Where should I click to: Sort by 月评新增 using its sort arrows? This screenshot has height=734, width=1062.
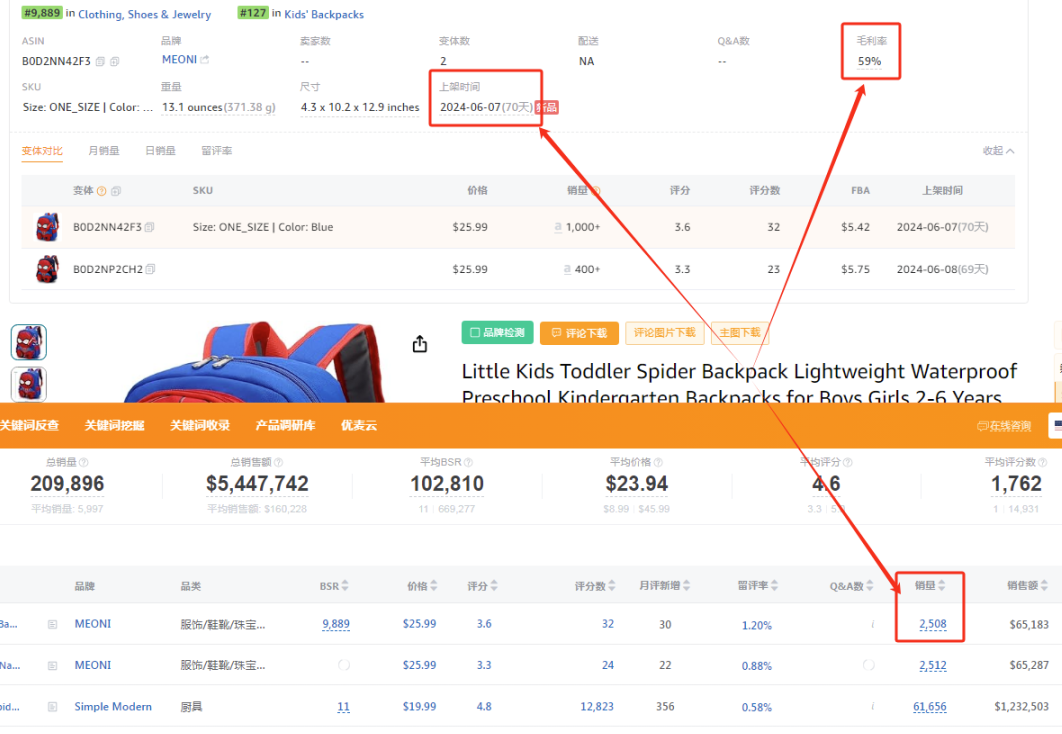pos(686,585)
